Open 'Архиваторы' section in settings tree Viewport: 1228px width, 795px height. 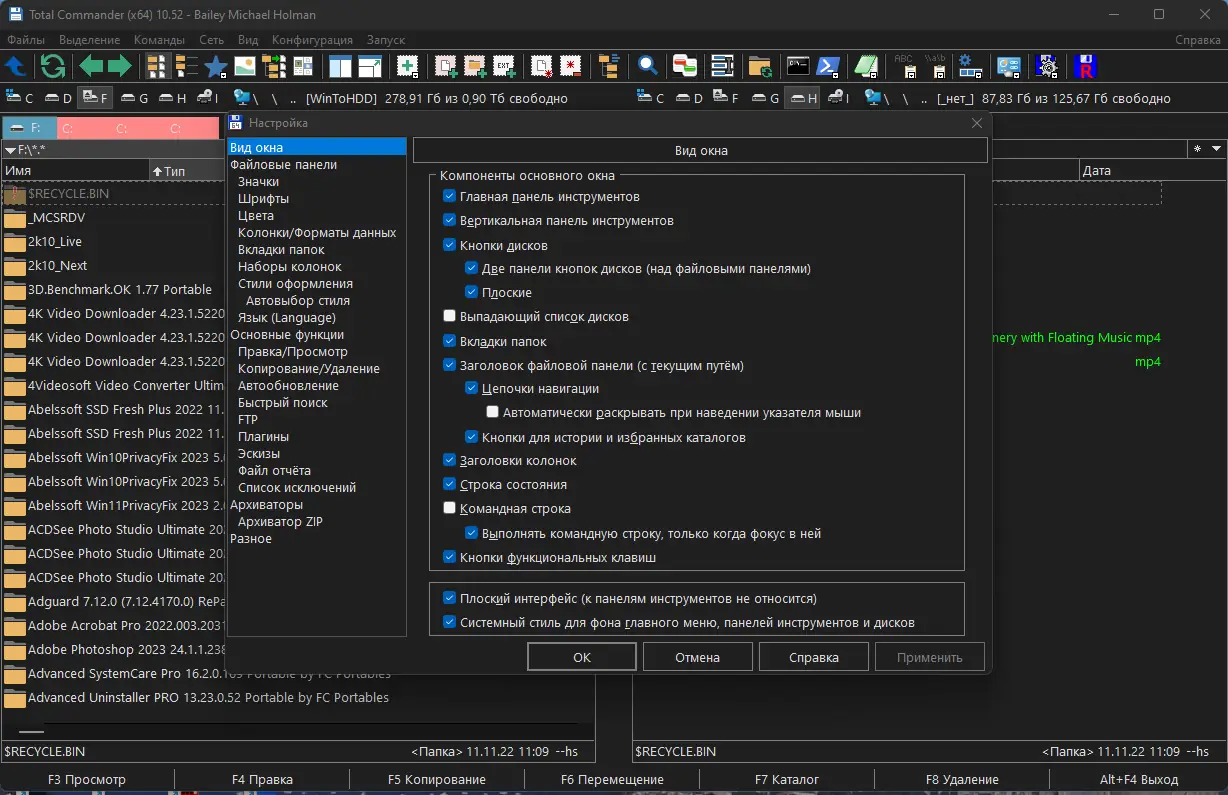point(266,505)
